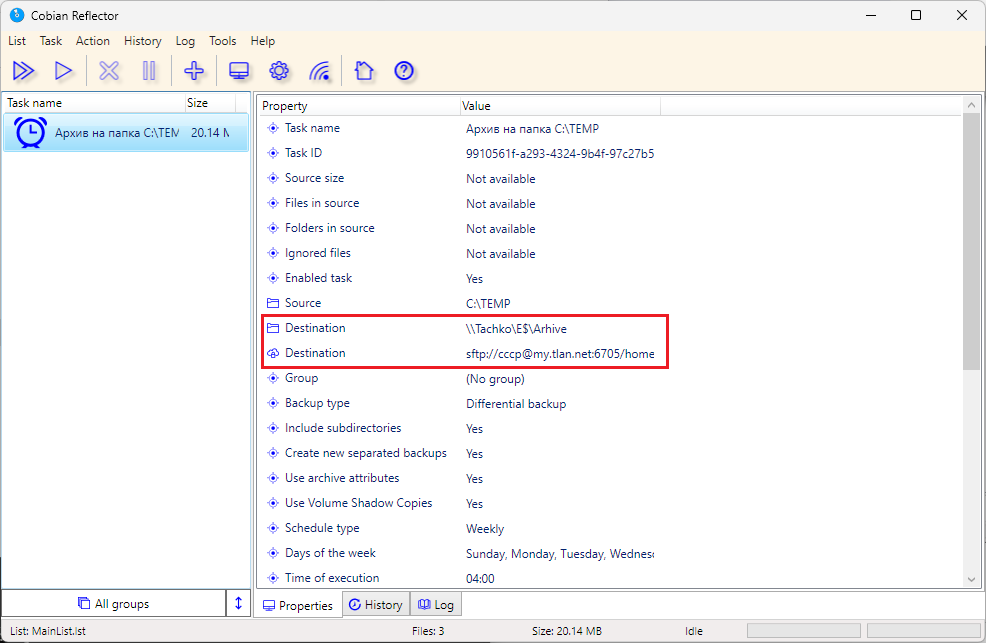Click the sftp://cccp@my.tlan.net destination value
Image resolution: width=986 pixels, height=643 pixels.
pyautogui.click(x=560, y=354)
